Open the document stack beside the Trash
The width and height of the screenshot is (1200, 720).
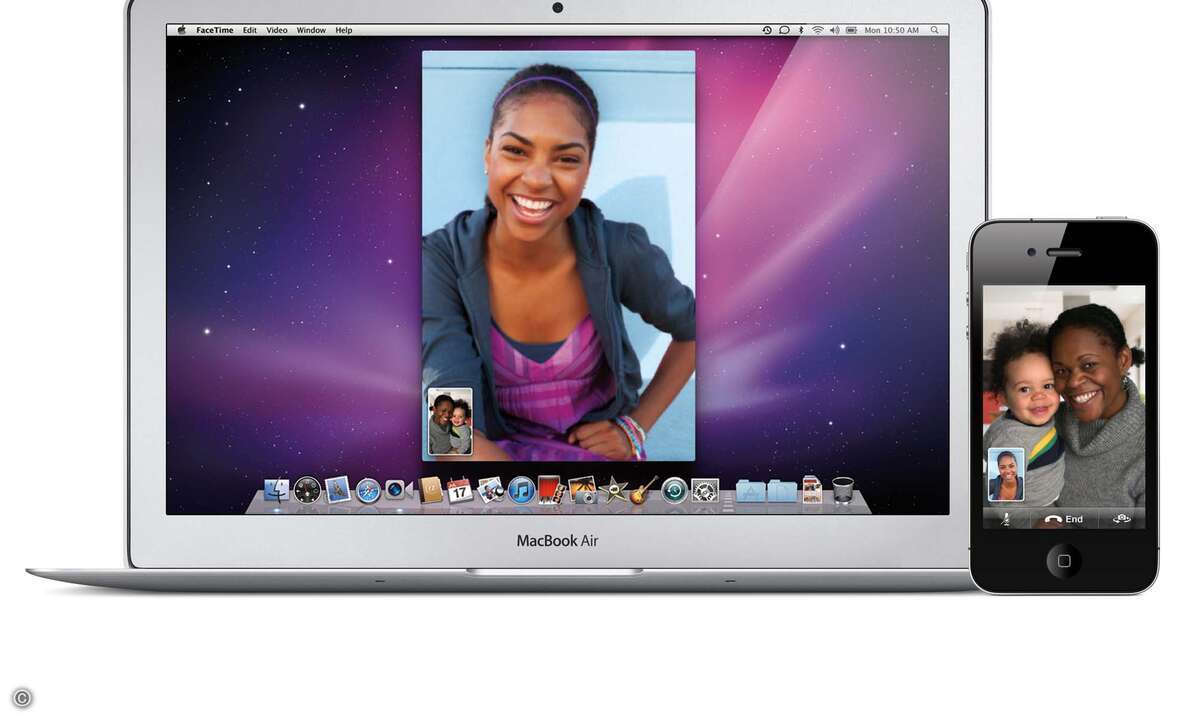pyautogui.click(x=812, y=489)
